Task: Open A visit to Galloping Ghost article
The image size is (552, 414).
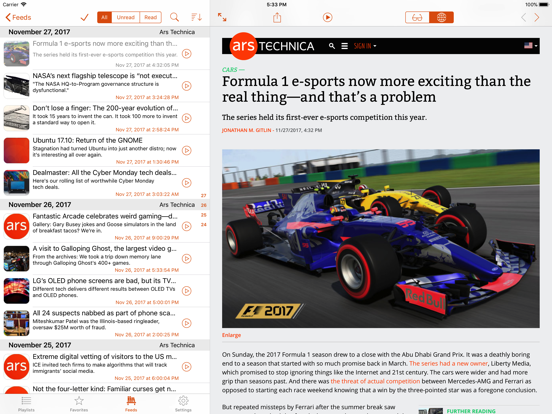Action: click(x=105, y=258)
